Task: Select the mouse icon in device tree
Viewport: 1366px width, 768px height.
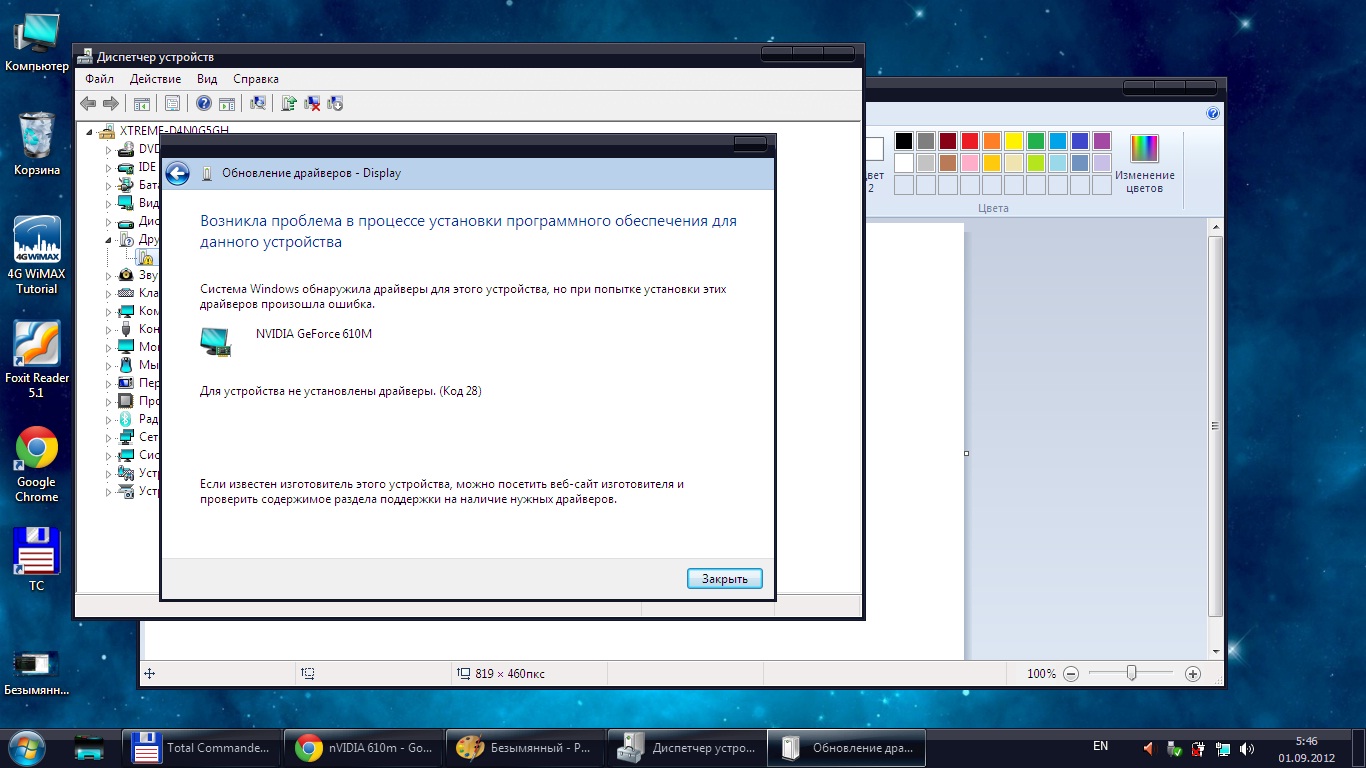Action: [x=126, y=365]
